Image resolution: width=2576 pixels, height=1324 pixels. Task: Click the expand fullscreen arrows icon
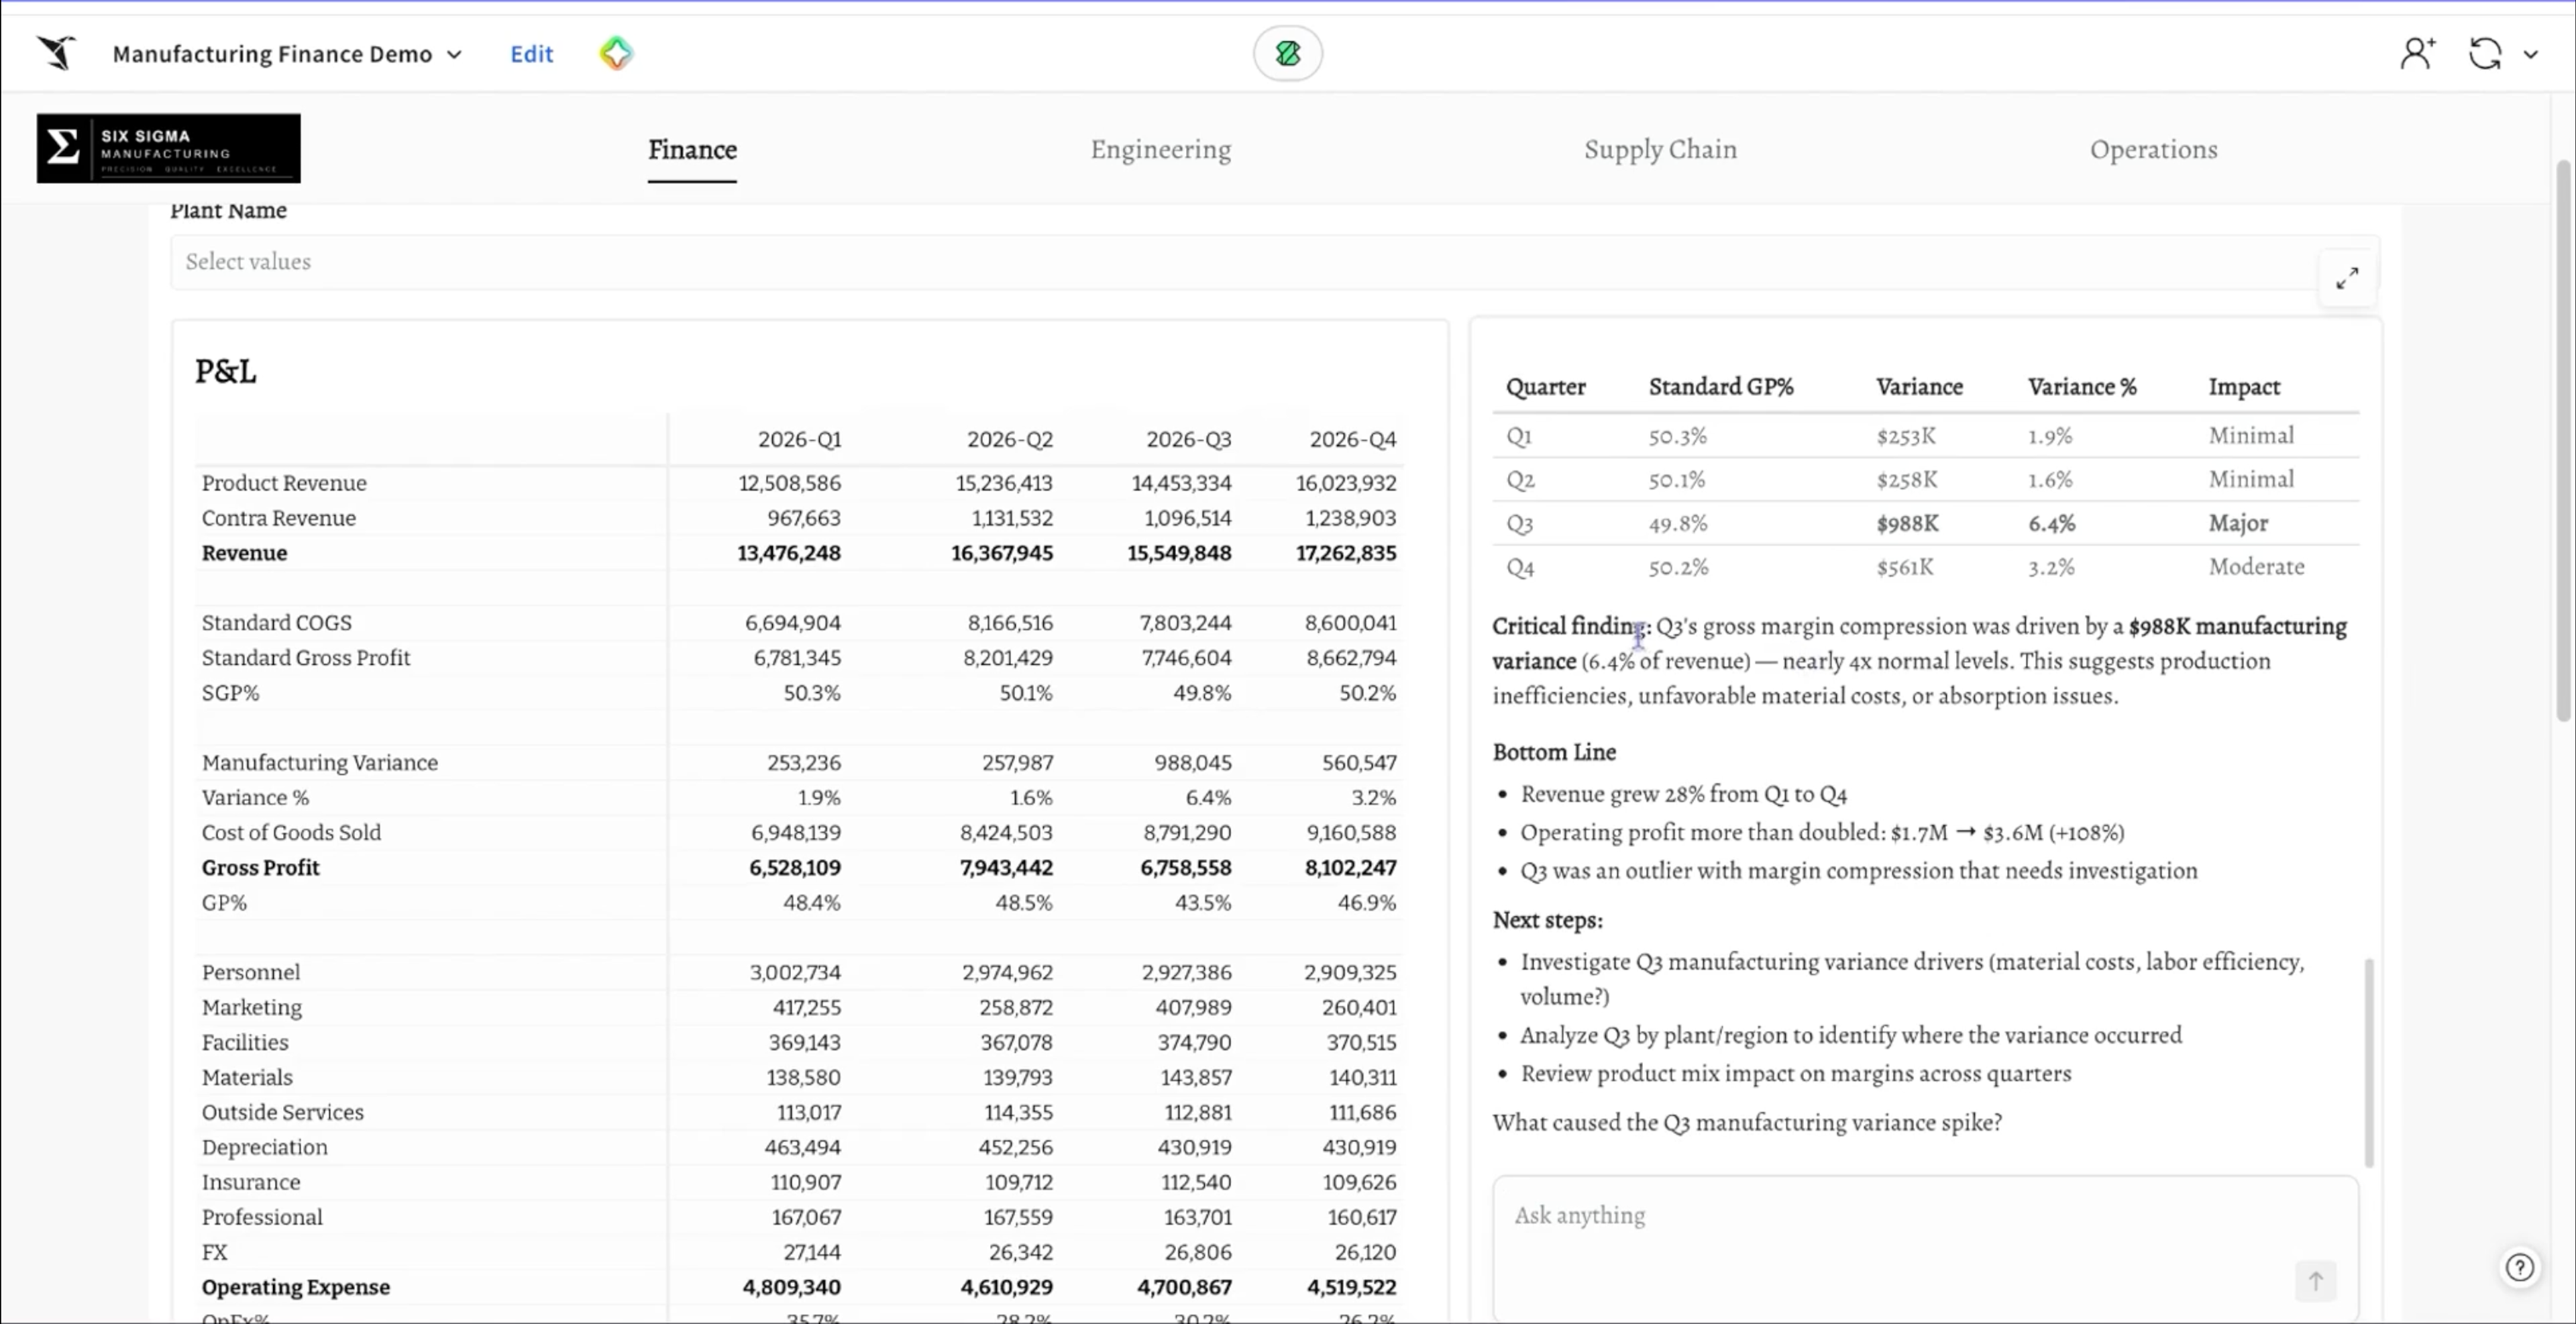(2347, 278)
